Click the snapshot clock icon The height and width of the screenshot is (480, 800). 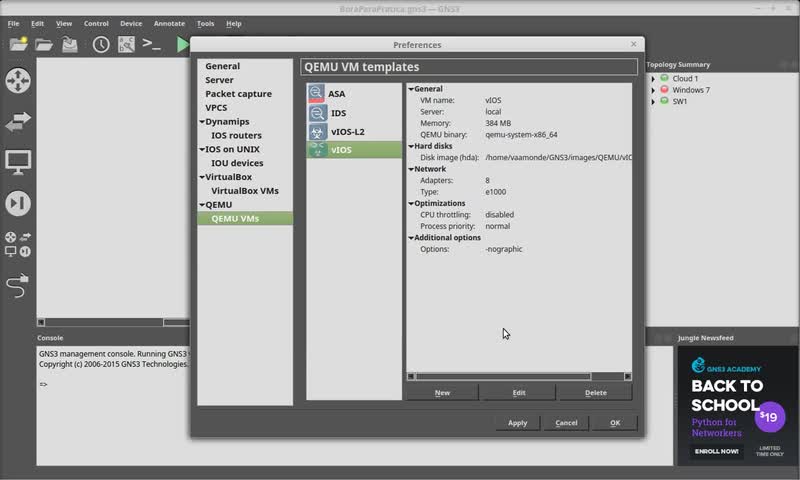coord(101,45)
